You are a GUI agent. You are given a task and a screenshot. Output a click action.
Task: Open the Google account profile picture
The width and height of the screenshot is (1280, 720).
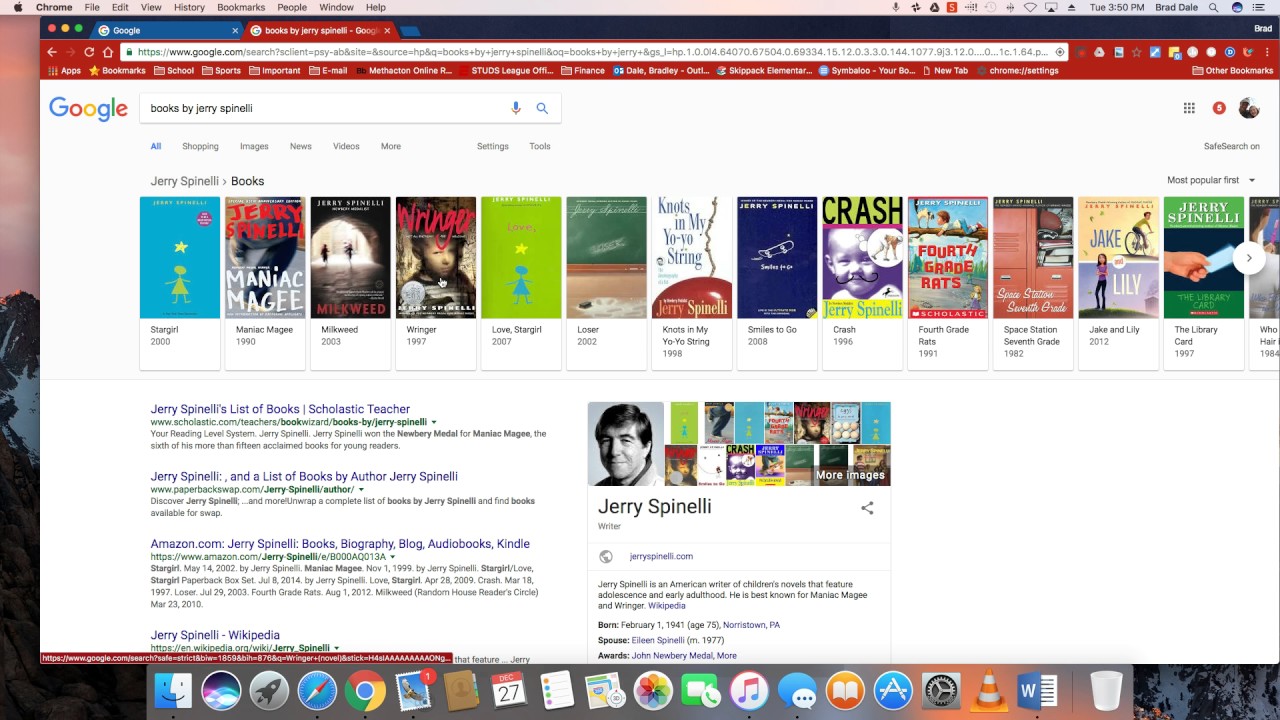1249,108
